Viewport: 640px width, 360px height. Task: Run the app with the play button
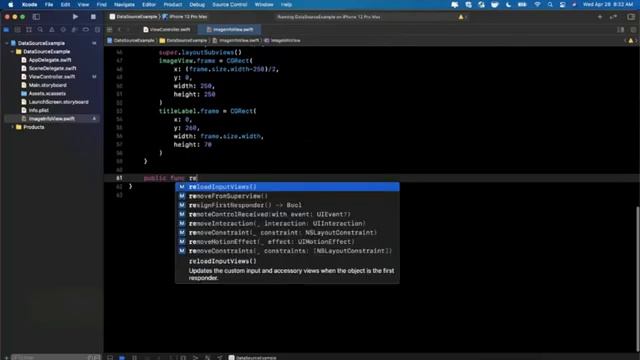click(x=75, y=17)
